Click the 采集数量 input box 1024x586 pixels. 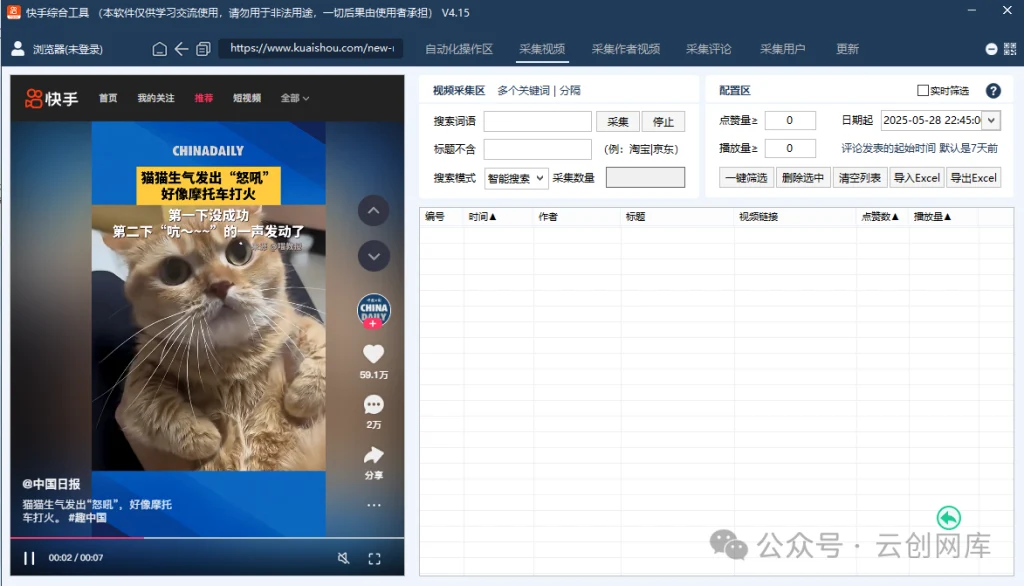645,178
